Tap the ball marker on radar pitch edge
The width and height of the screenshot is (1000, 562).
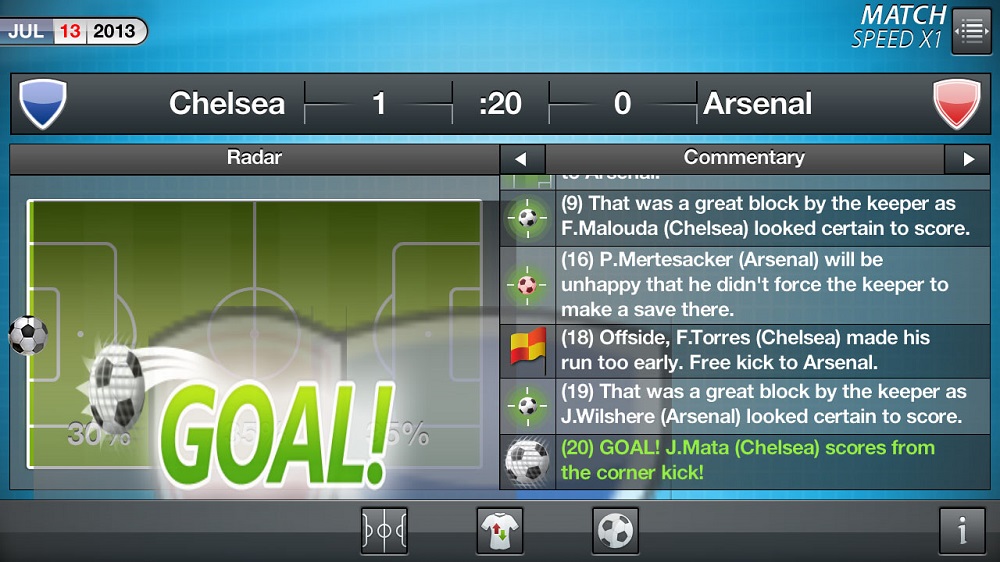coord(27,334)
